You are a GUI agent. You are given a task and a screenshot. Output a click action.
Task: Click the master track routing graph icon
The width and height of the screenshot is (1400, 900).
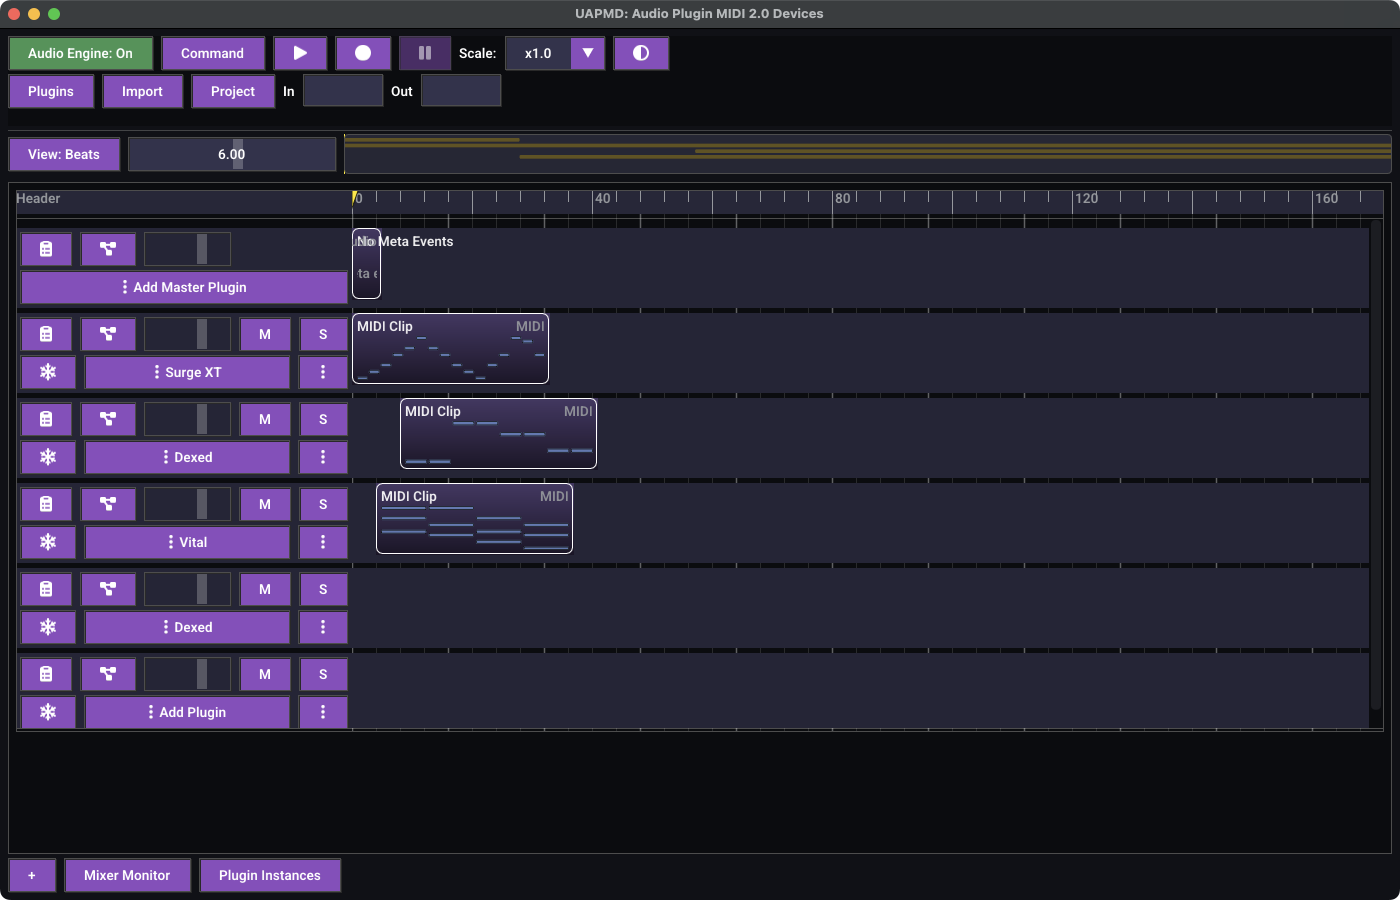[108, 249]
